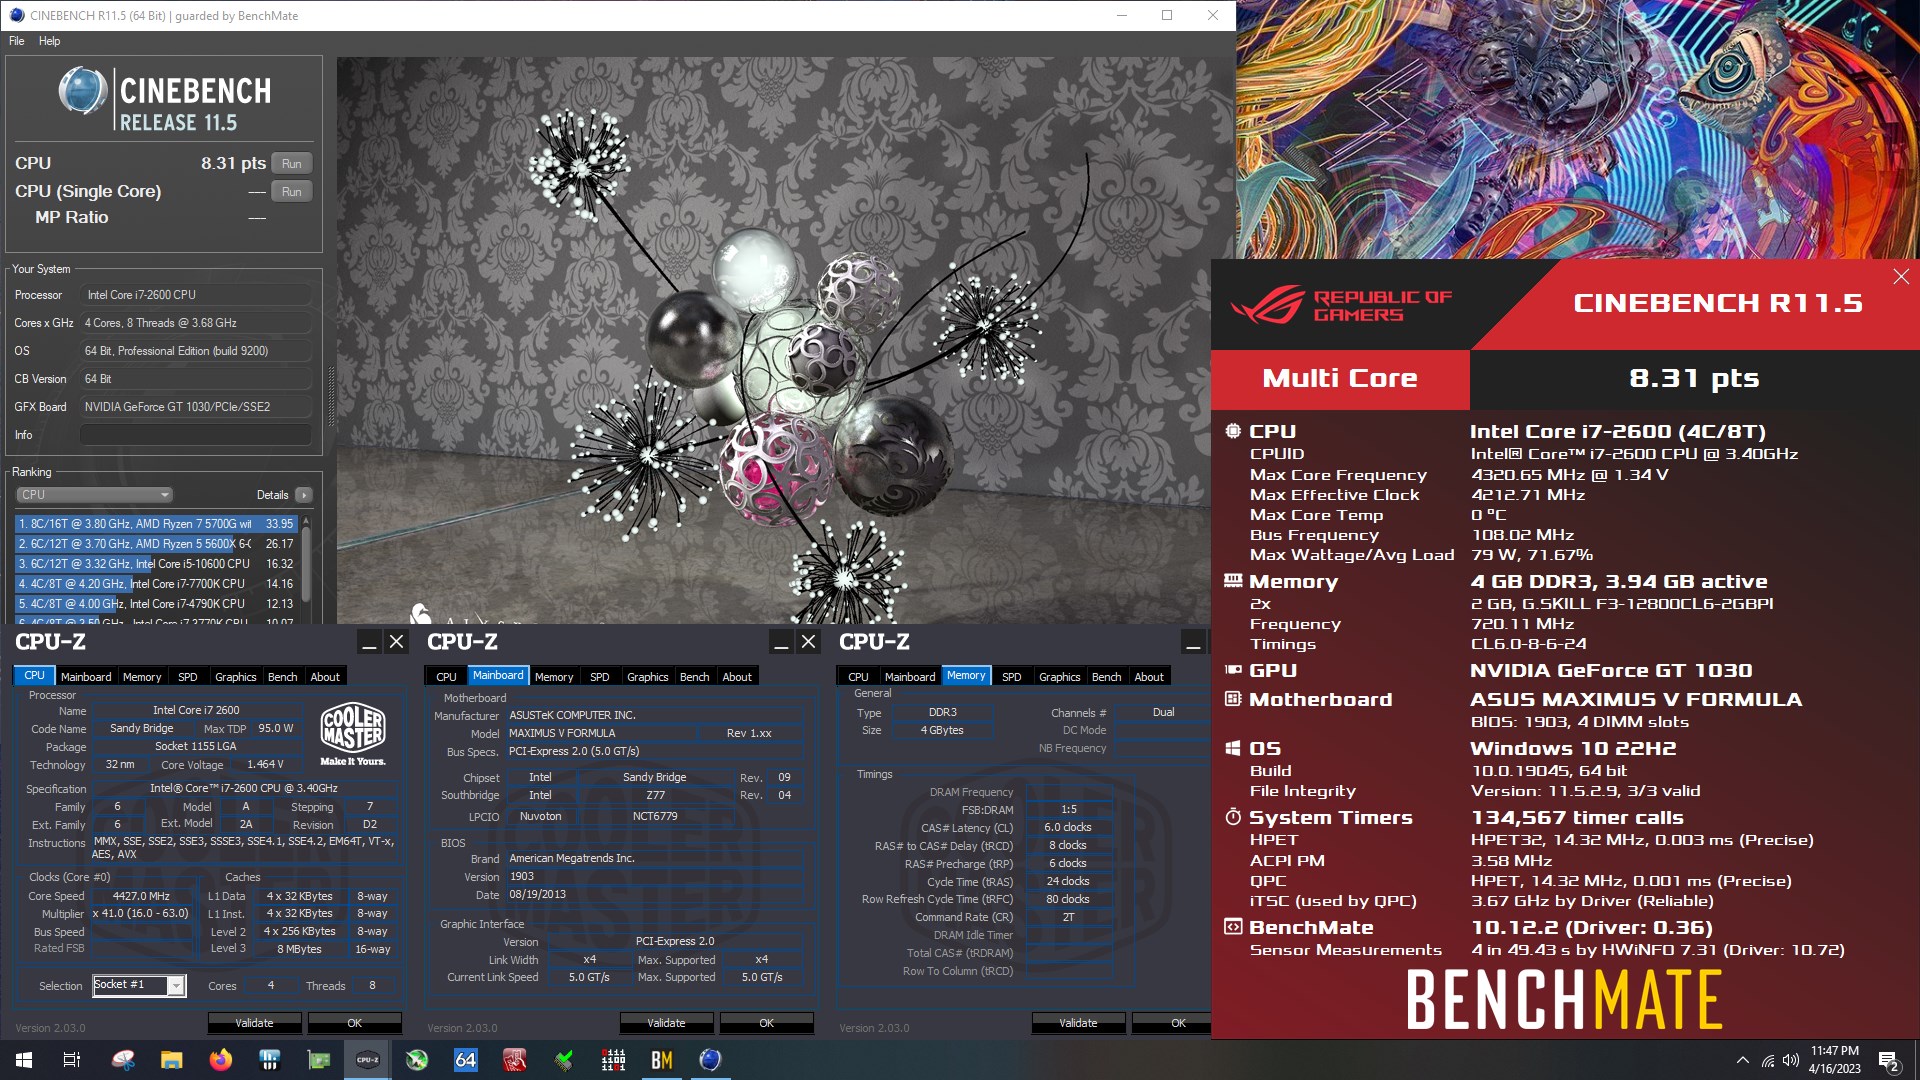Click the System Timers clock icon in BenchMate
The image size is (1920, 1080).
coord(1233,817)
